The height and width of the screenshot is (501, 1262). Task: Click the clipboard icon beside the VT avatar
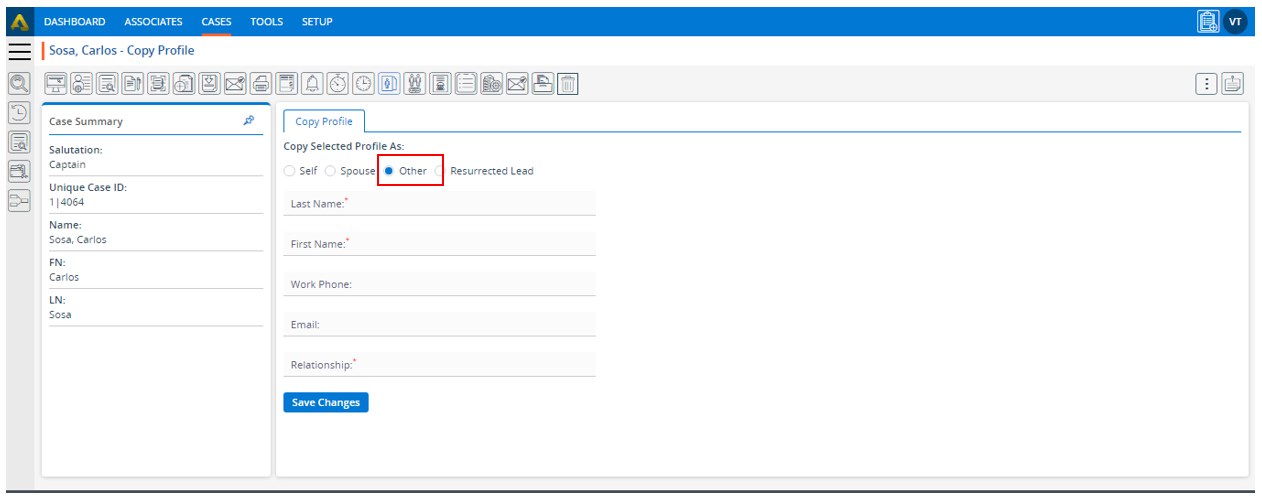pos(1207,21)
